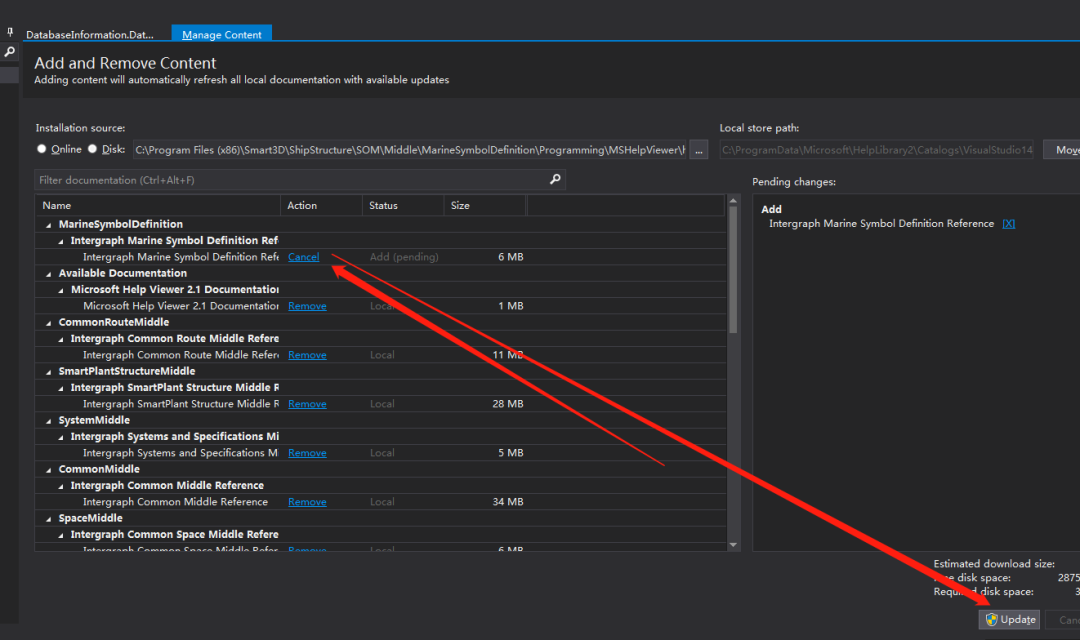Collapse the CommonRouteMiddle group
Viewport: 1080px width, 640px height.
point(48,322)
